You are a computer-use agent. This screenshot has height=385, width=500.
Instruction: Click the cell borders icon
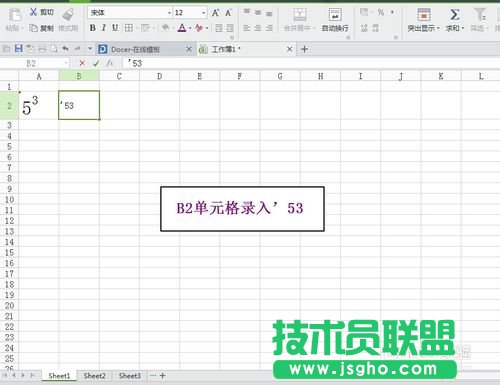[128, 28]
